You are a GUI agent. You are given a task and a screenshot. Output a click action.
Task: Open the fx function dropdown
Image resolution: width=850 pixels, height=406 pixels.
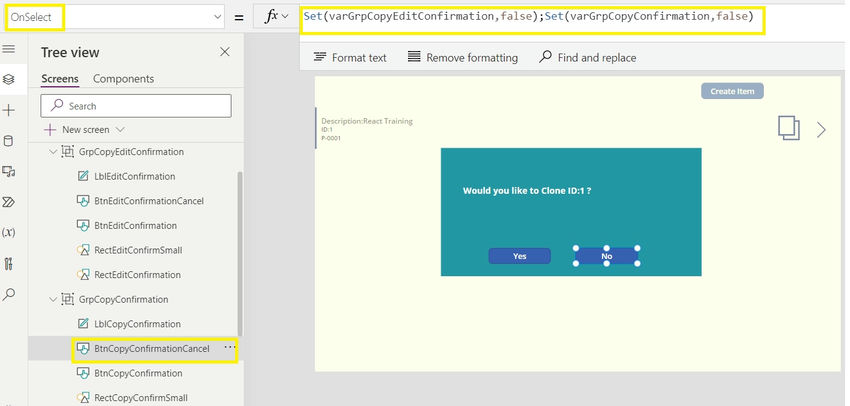pyautogui.click(x=276, y=17)
